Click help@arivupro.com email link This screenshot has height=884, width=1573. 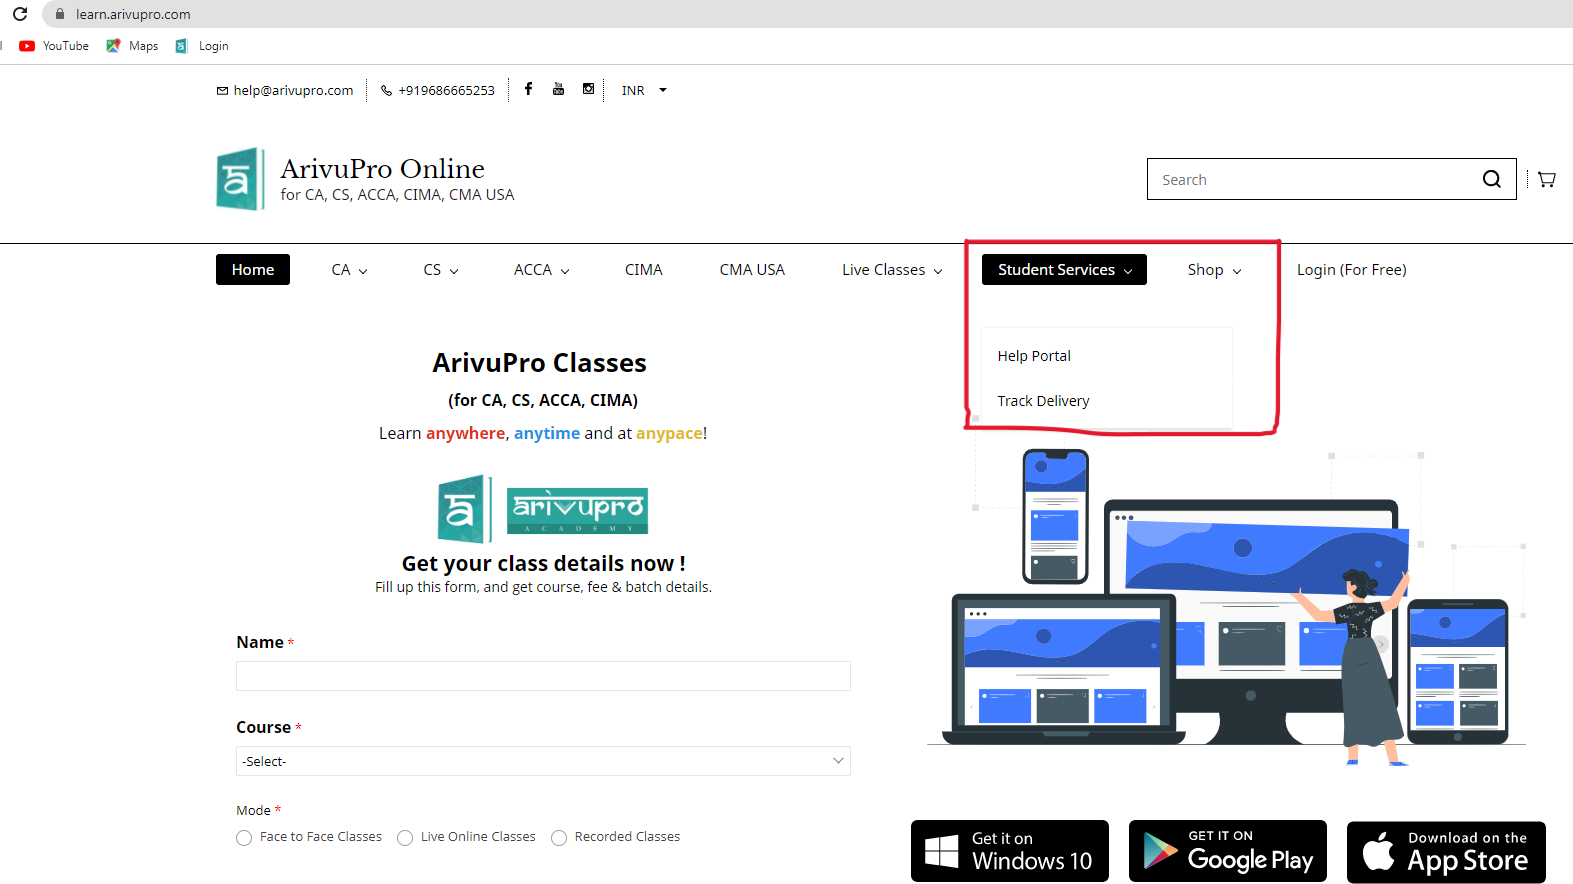[x=293, y=90]
